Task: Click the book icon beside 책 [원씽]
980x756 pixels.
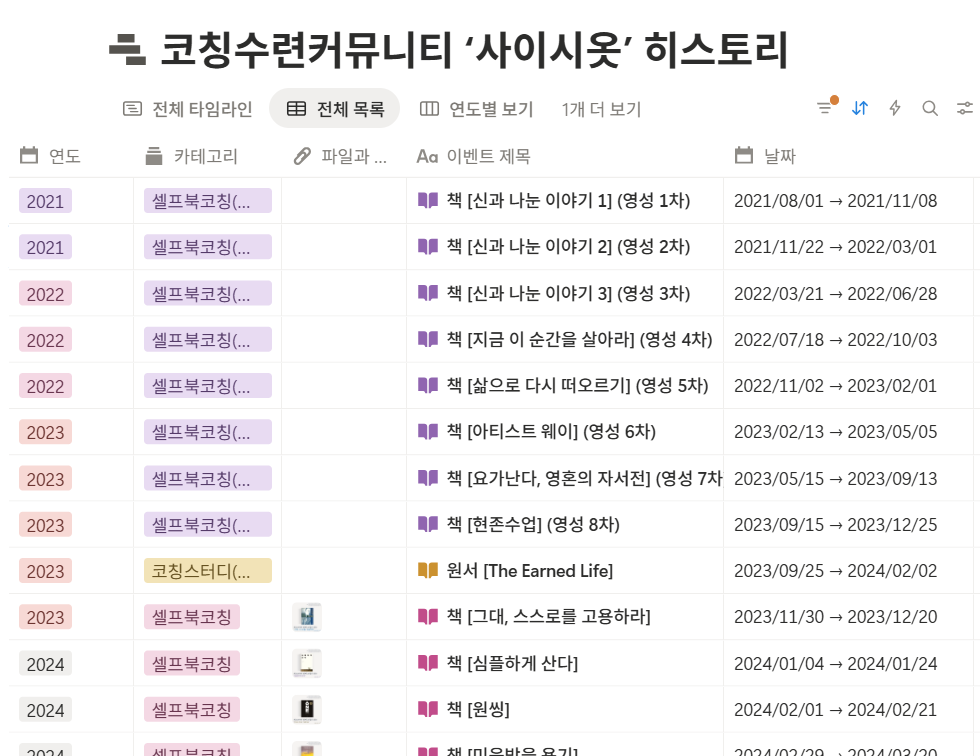Action: pyautogui.click(x=429, y=709)
